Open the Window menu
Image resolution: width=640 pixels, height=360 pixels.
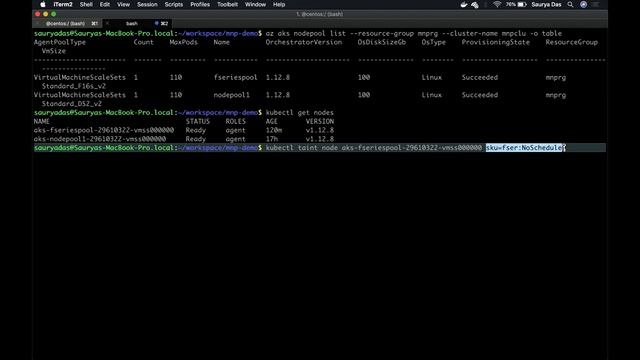tap(255, 4)
